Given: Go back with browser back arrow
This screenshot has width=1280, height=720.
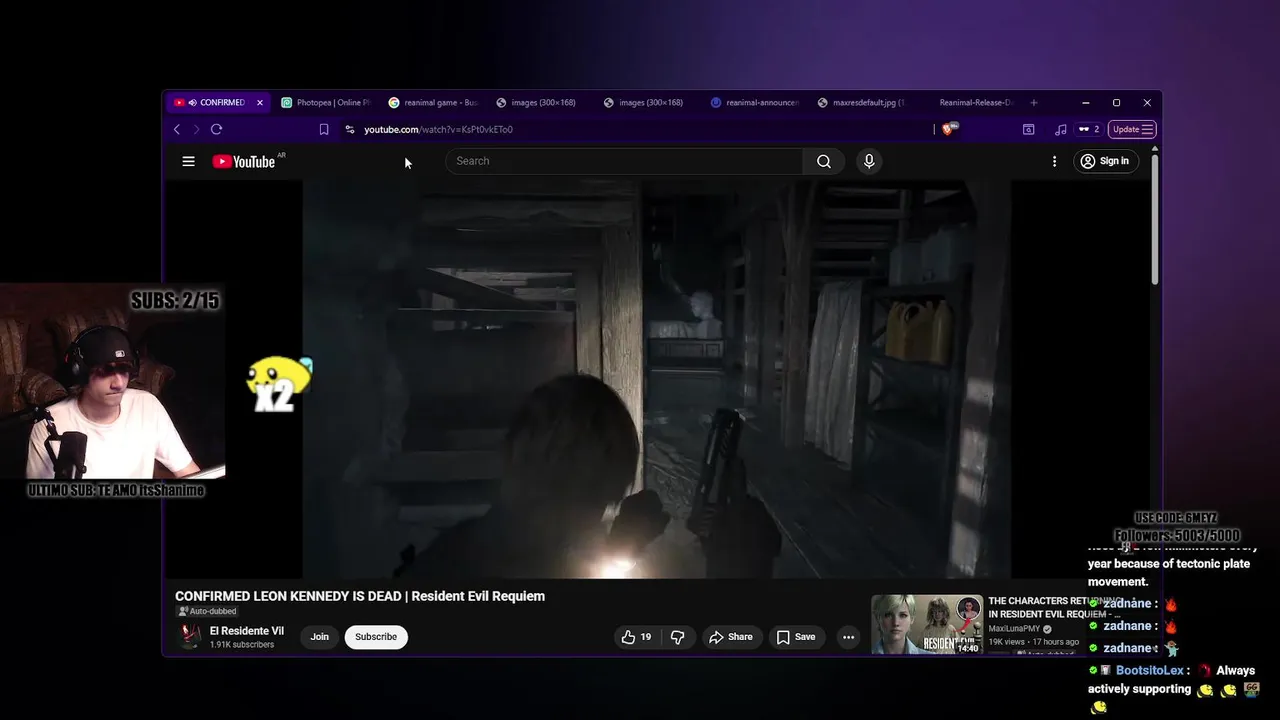Looking at the screenshot, I should [177, 129].
